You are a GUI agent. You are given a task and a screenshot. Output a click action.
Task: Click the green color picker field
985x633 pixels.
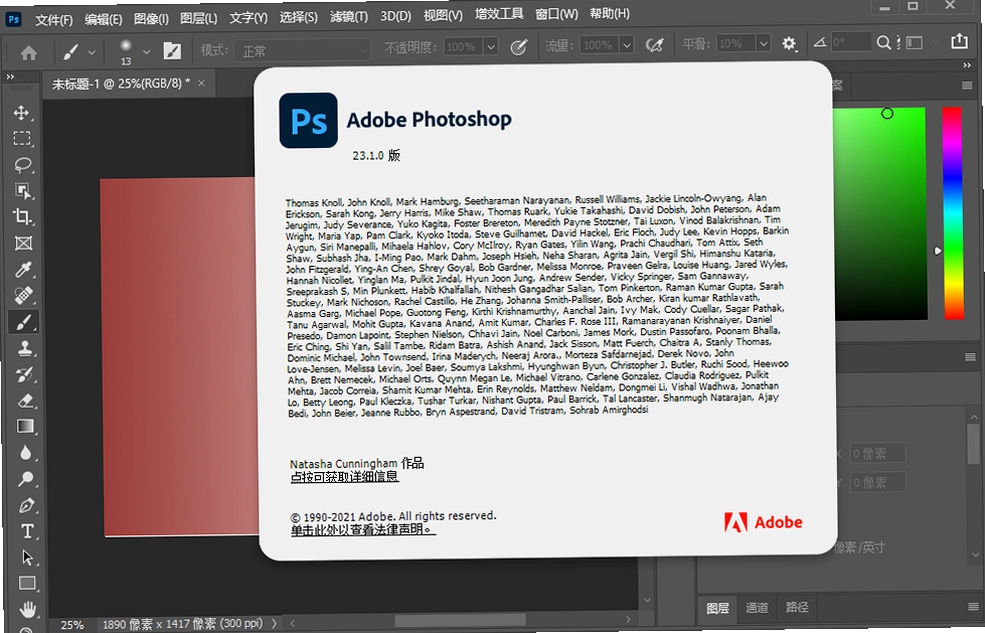point(879,214)
